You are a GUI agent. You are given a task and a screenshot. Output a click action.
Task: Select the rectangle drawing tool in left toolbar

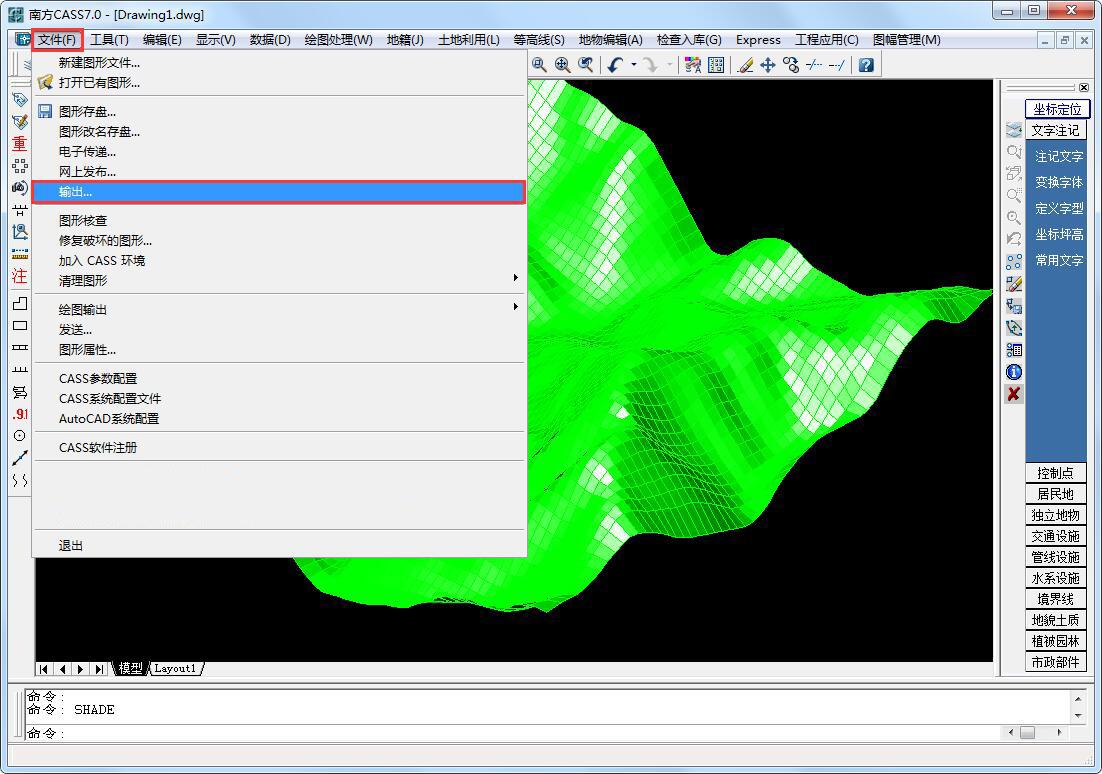20,325
